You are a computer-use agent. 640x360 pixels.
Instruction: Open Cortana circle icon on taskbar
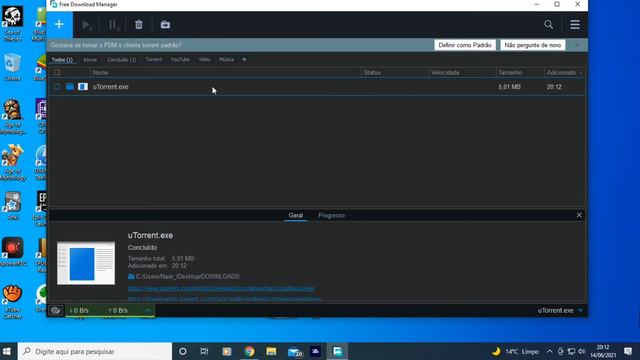(x=183, y=351)
